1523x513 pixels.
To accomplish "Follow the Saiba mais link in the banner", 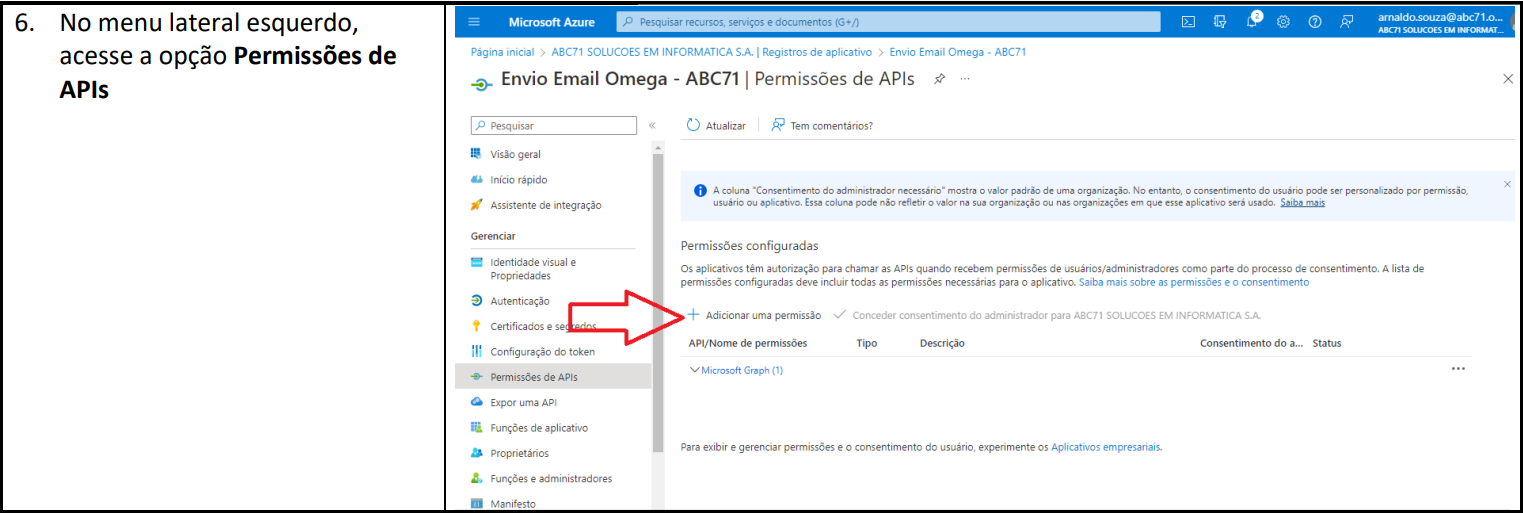I will [1302, 202].
